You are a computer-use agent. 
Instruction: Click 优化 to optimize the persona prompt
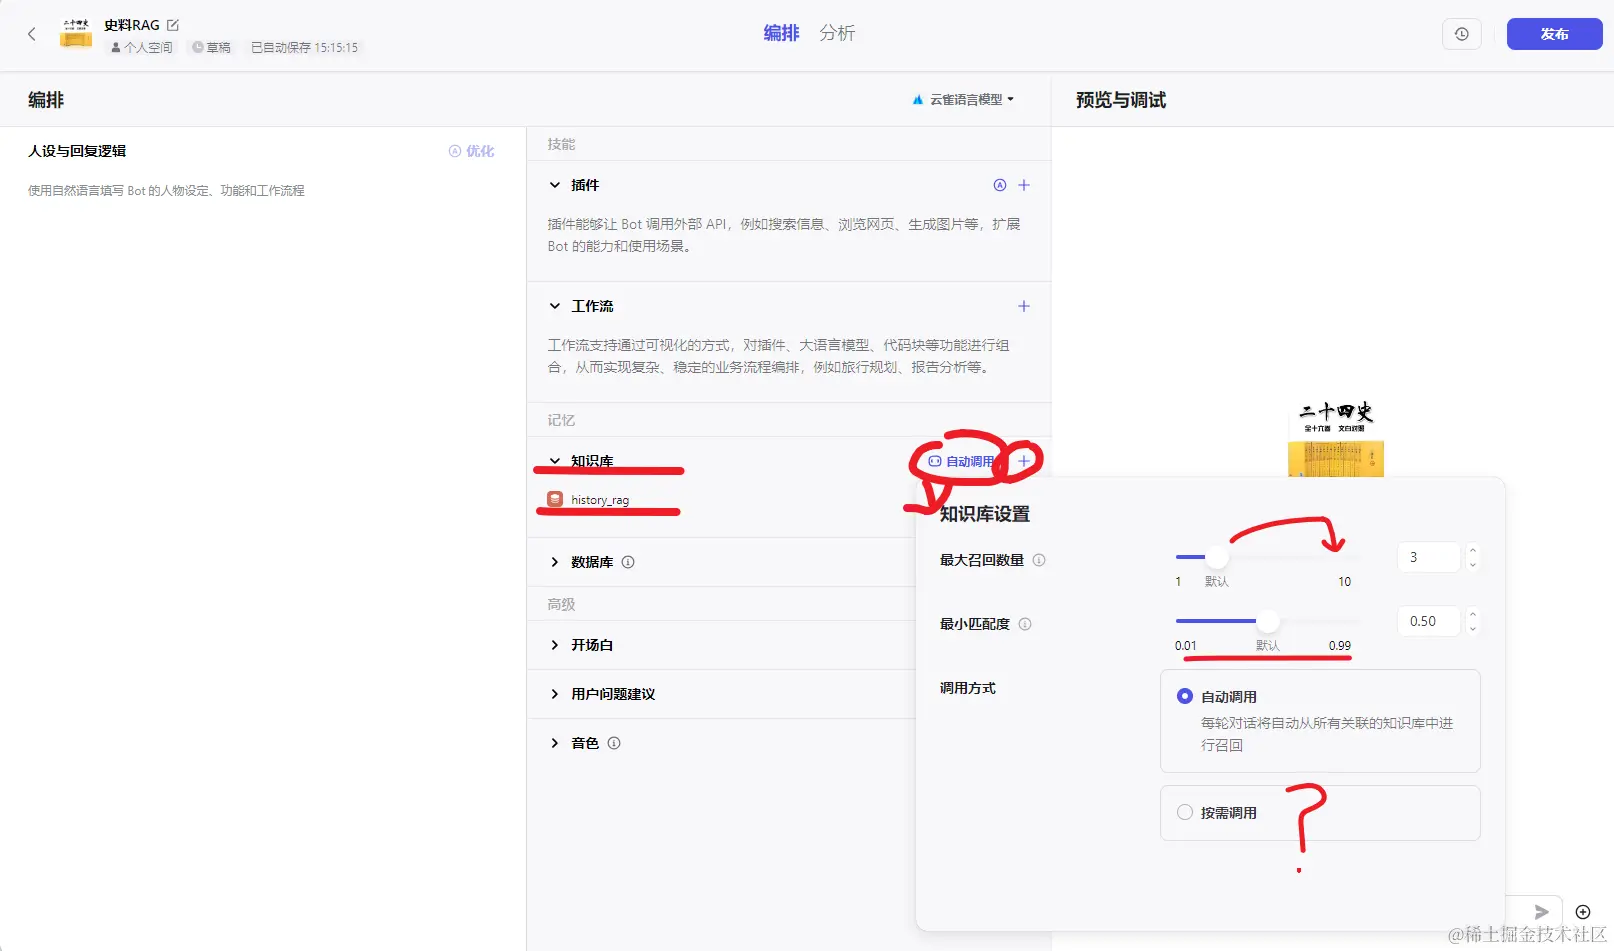pos(471,151)
